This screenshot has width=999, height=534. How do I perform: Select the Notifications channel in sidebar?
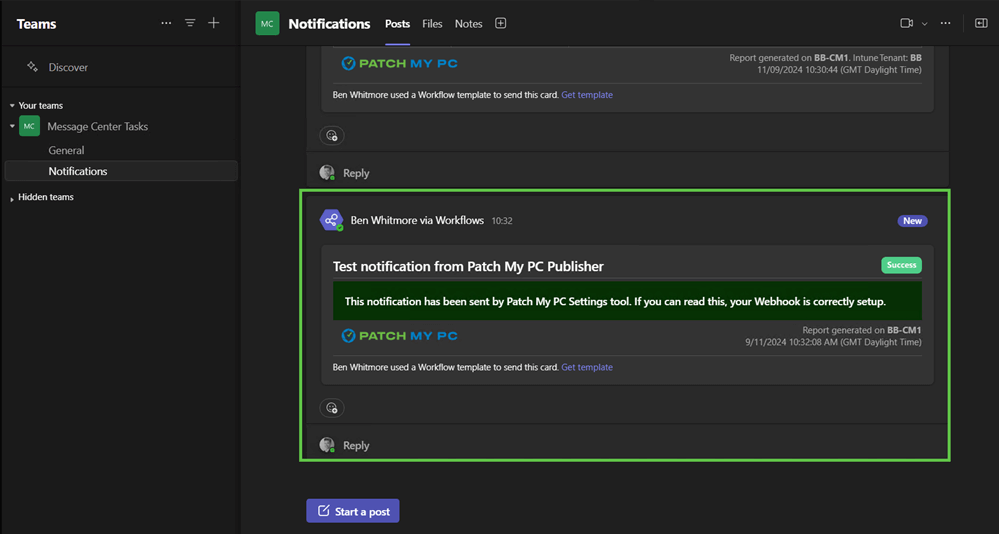[121, 171]
